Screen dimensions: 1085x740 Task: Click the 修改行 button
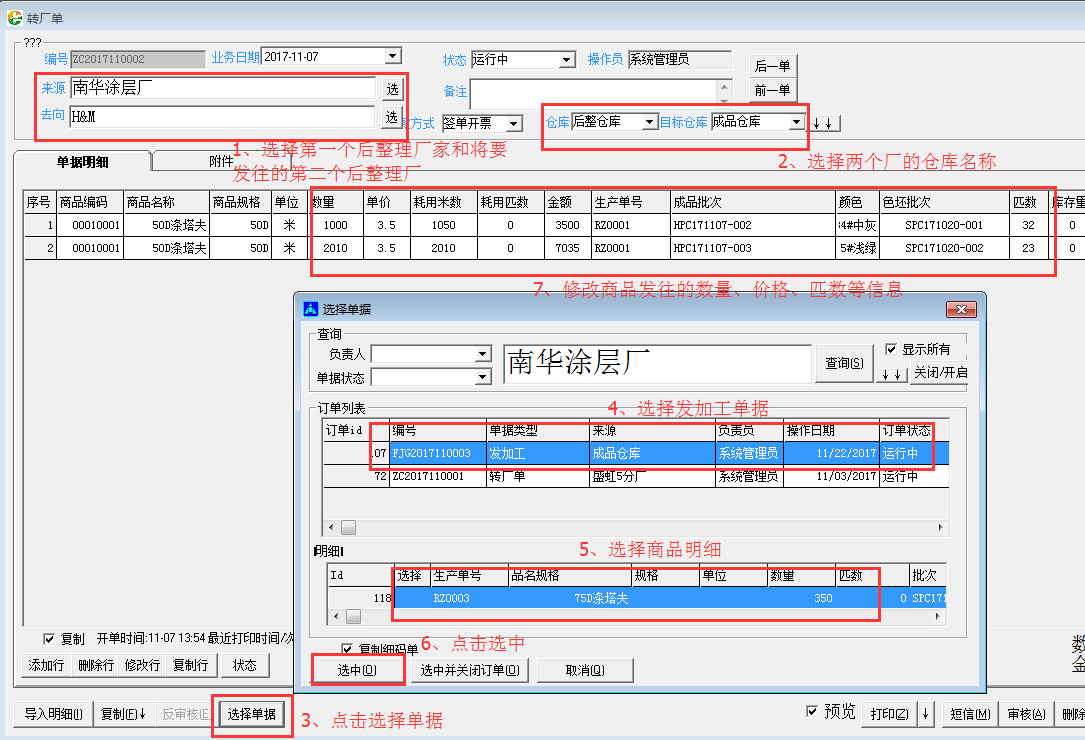pos(143,665)
